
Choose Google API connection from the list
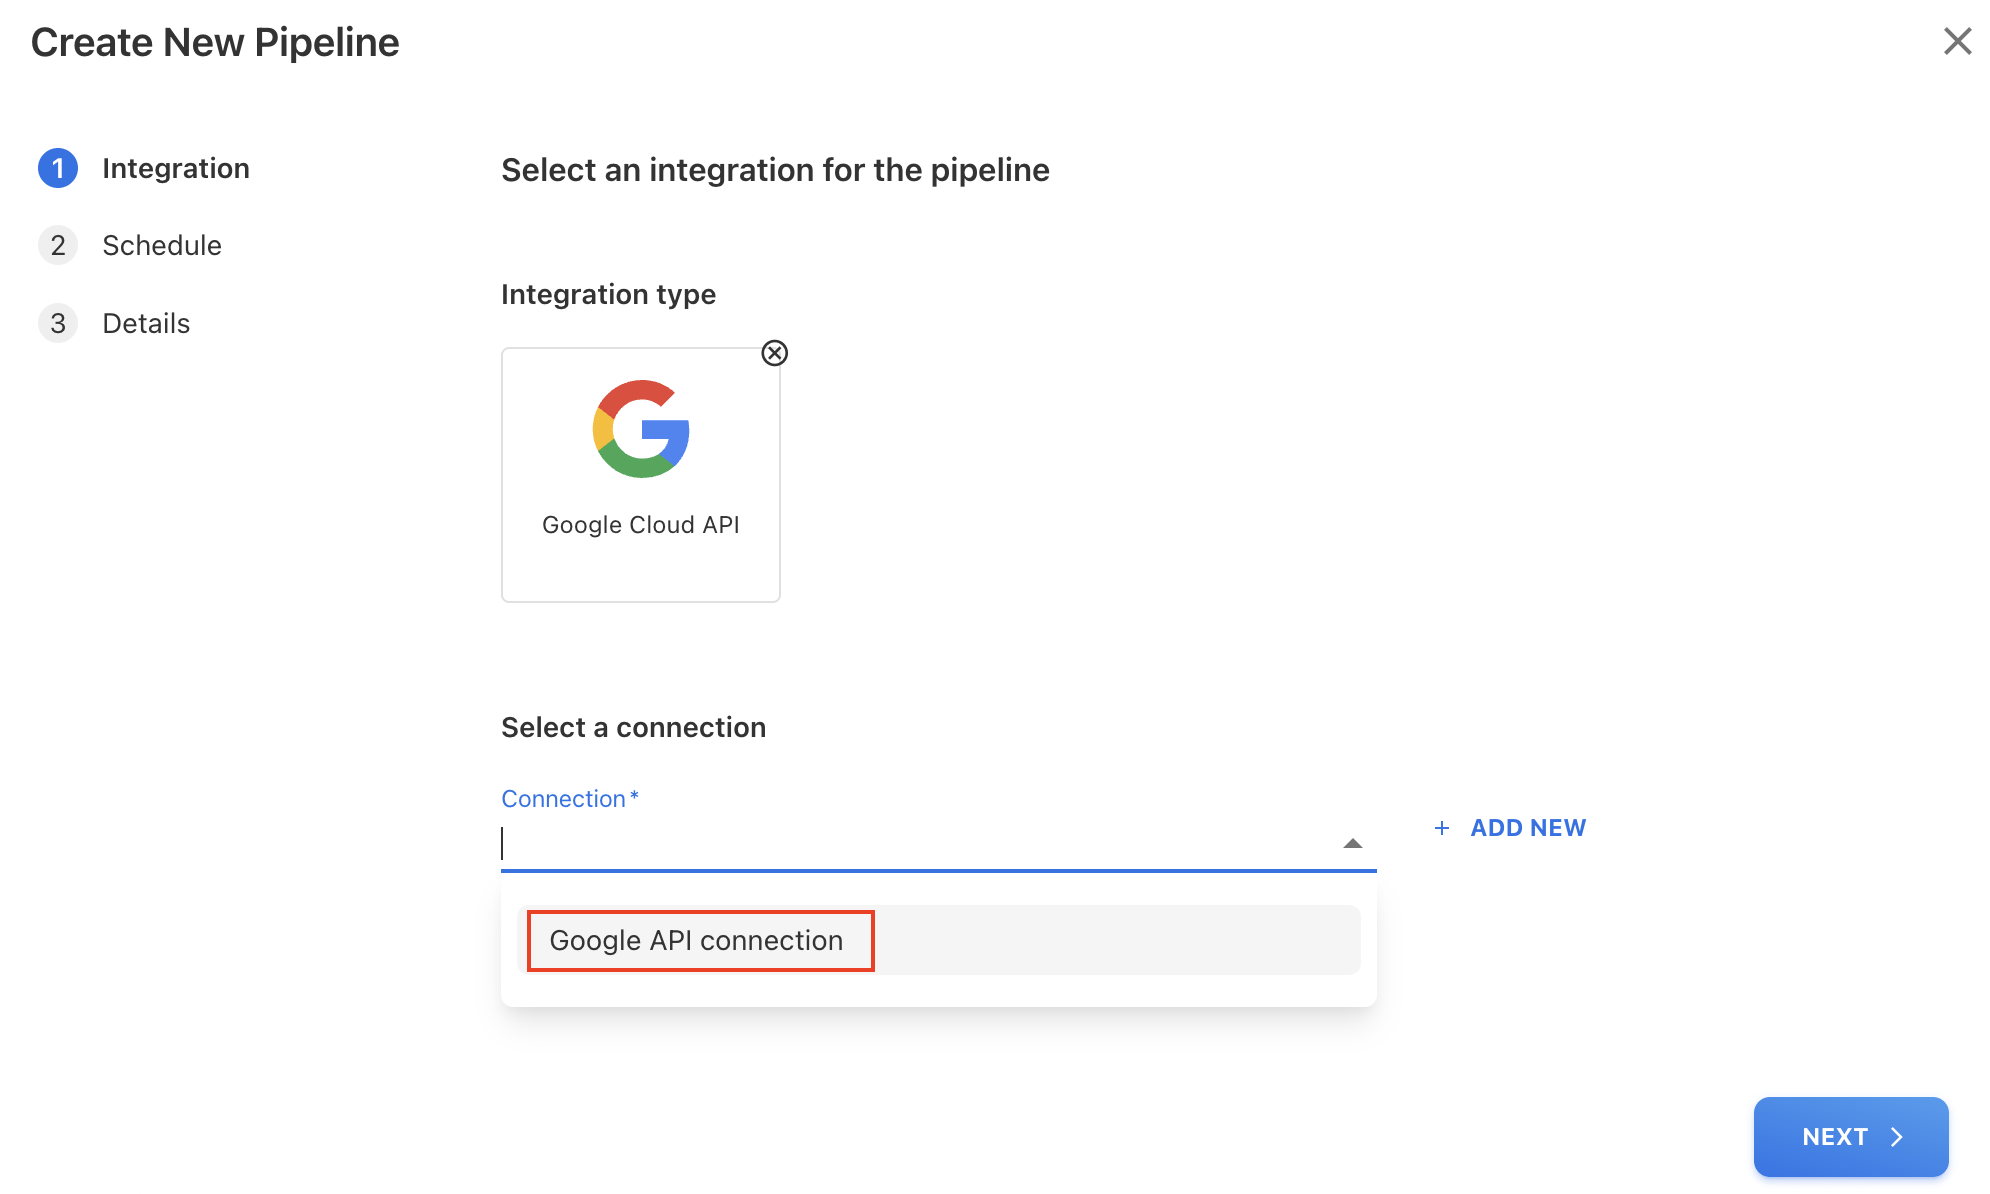point(697,940)
